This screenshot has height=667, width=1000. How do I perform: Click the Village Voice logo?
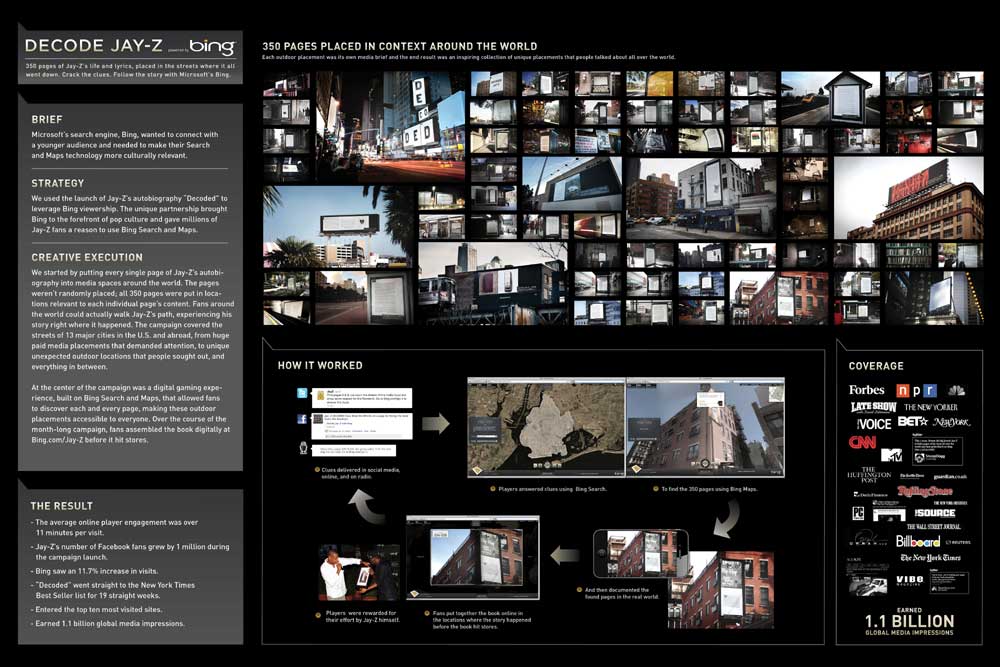874,424
